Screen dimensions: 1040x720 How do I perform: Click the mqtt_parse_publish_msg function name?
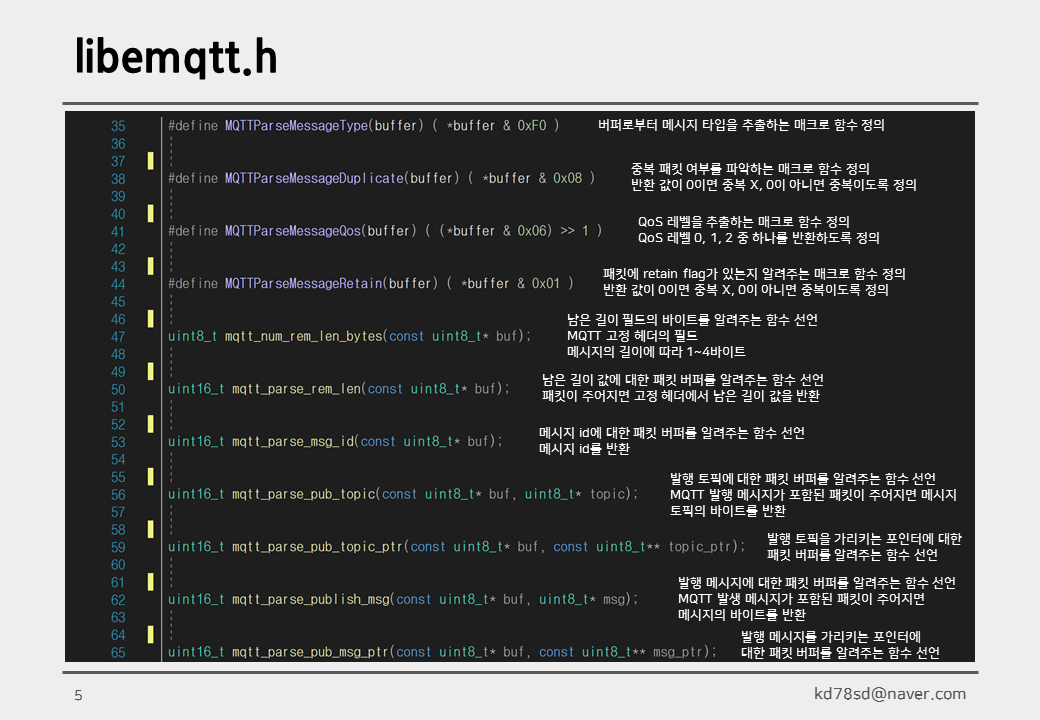[x=310, y=599]
